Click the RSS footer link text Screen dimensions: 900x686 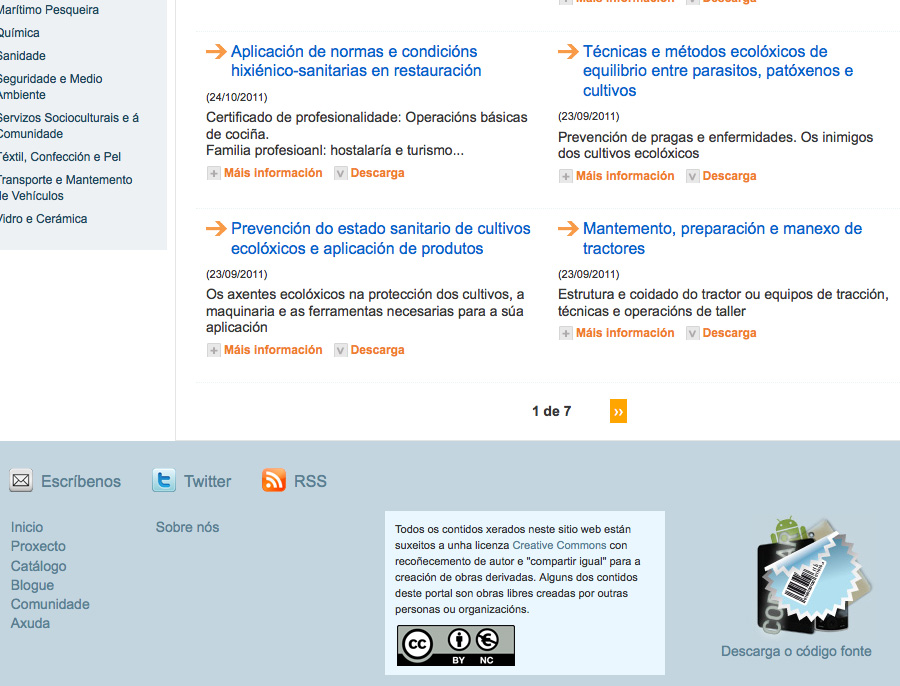coord(310,481)
